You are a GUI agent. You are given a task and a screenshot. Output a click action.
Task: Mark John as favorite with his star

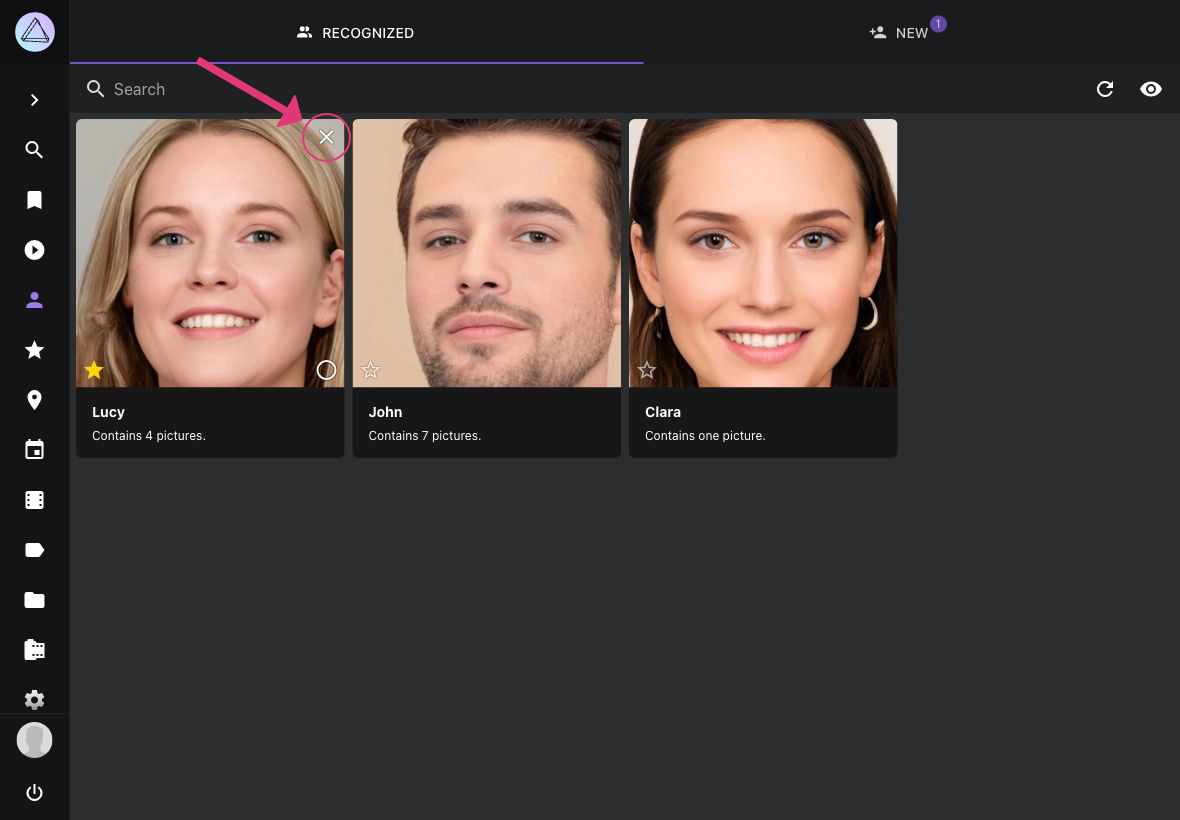click(x=370, y=369)
